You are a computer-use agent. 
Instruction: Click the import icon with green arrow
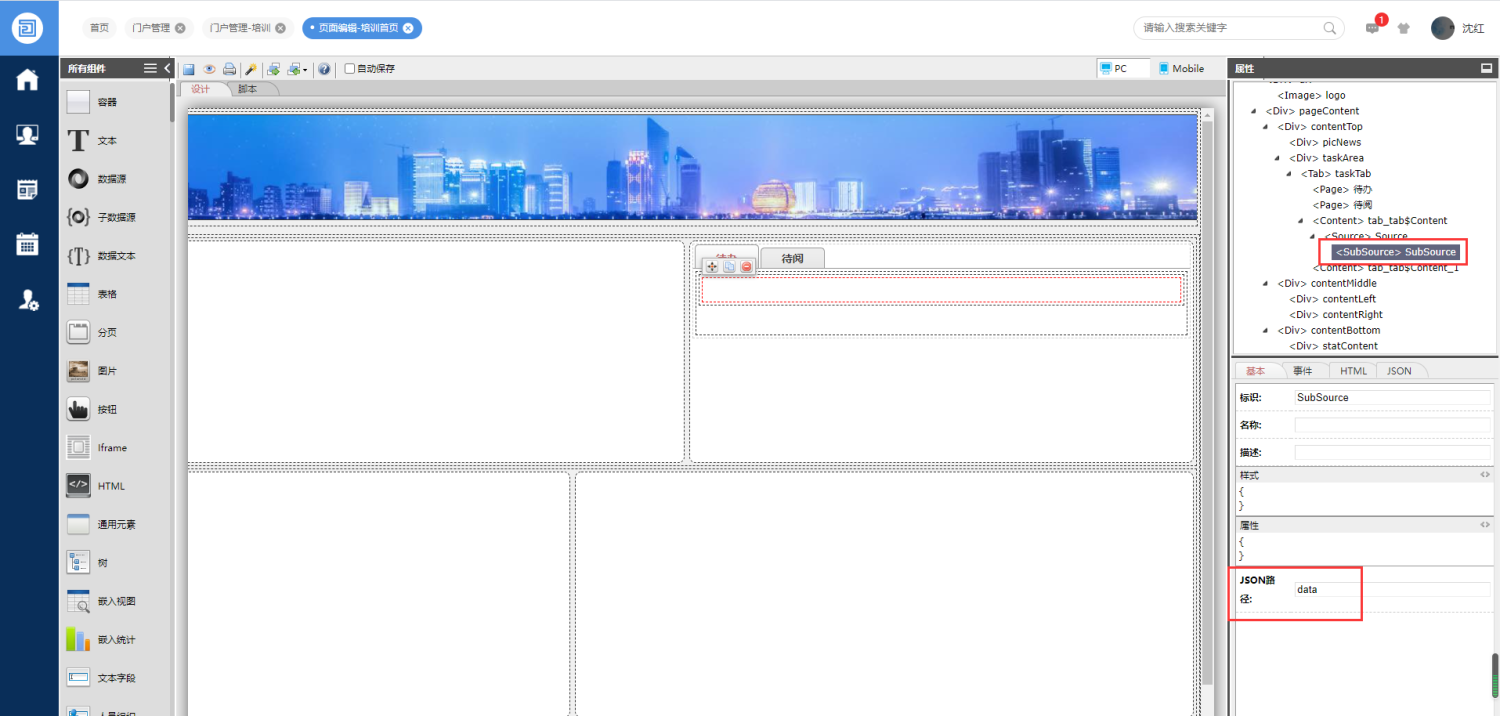point(273,69)
